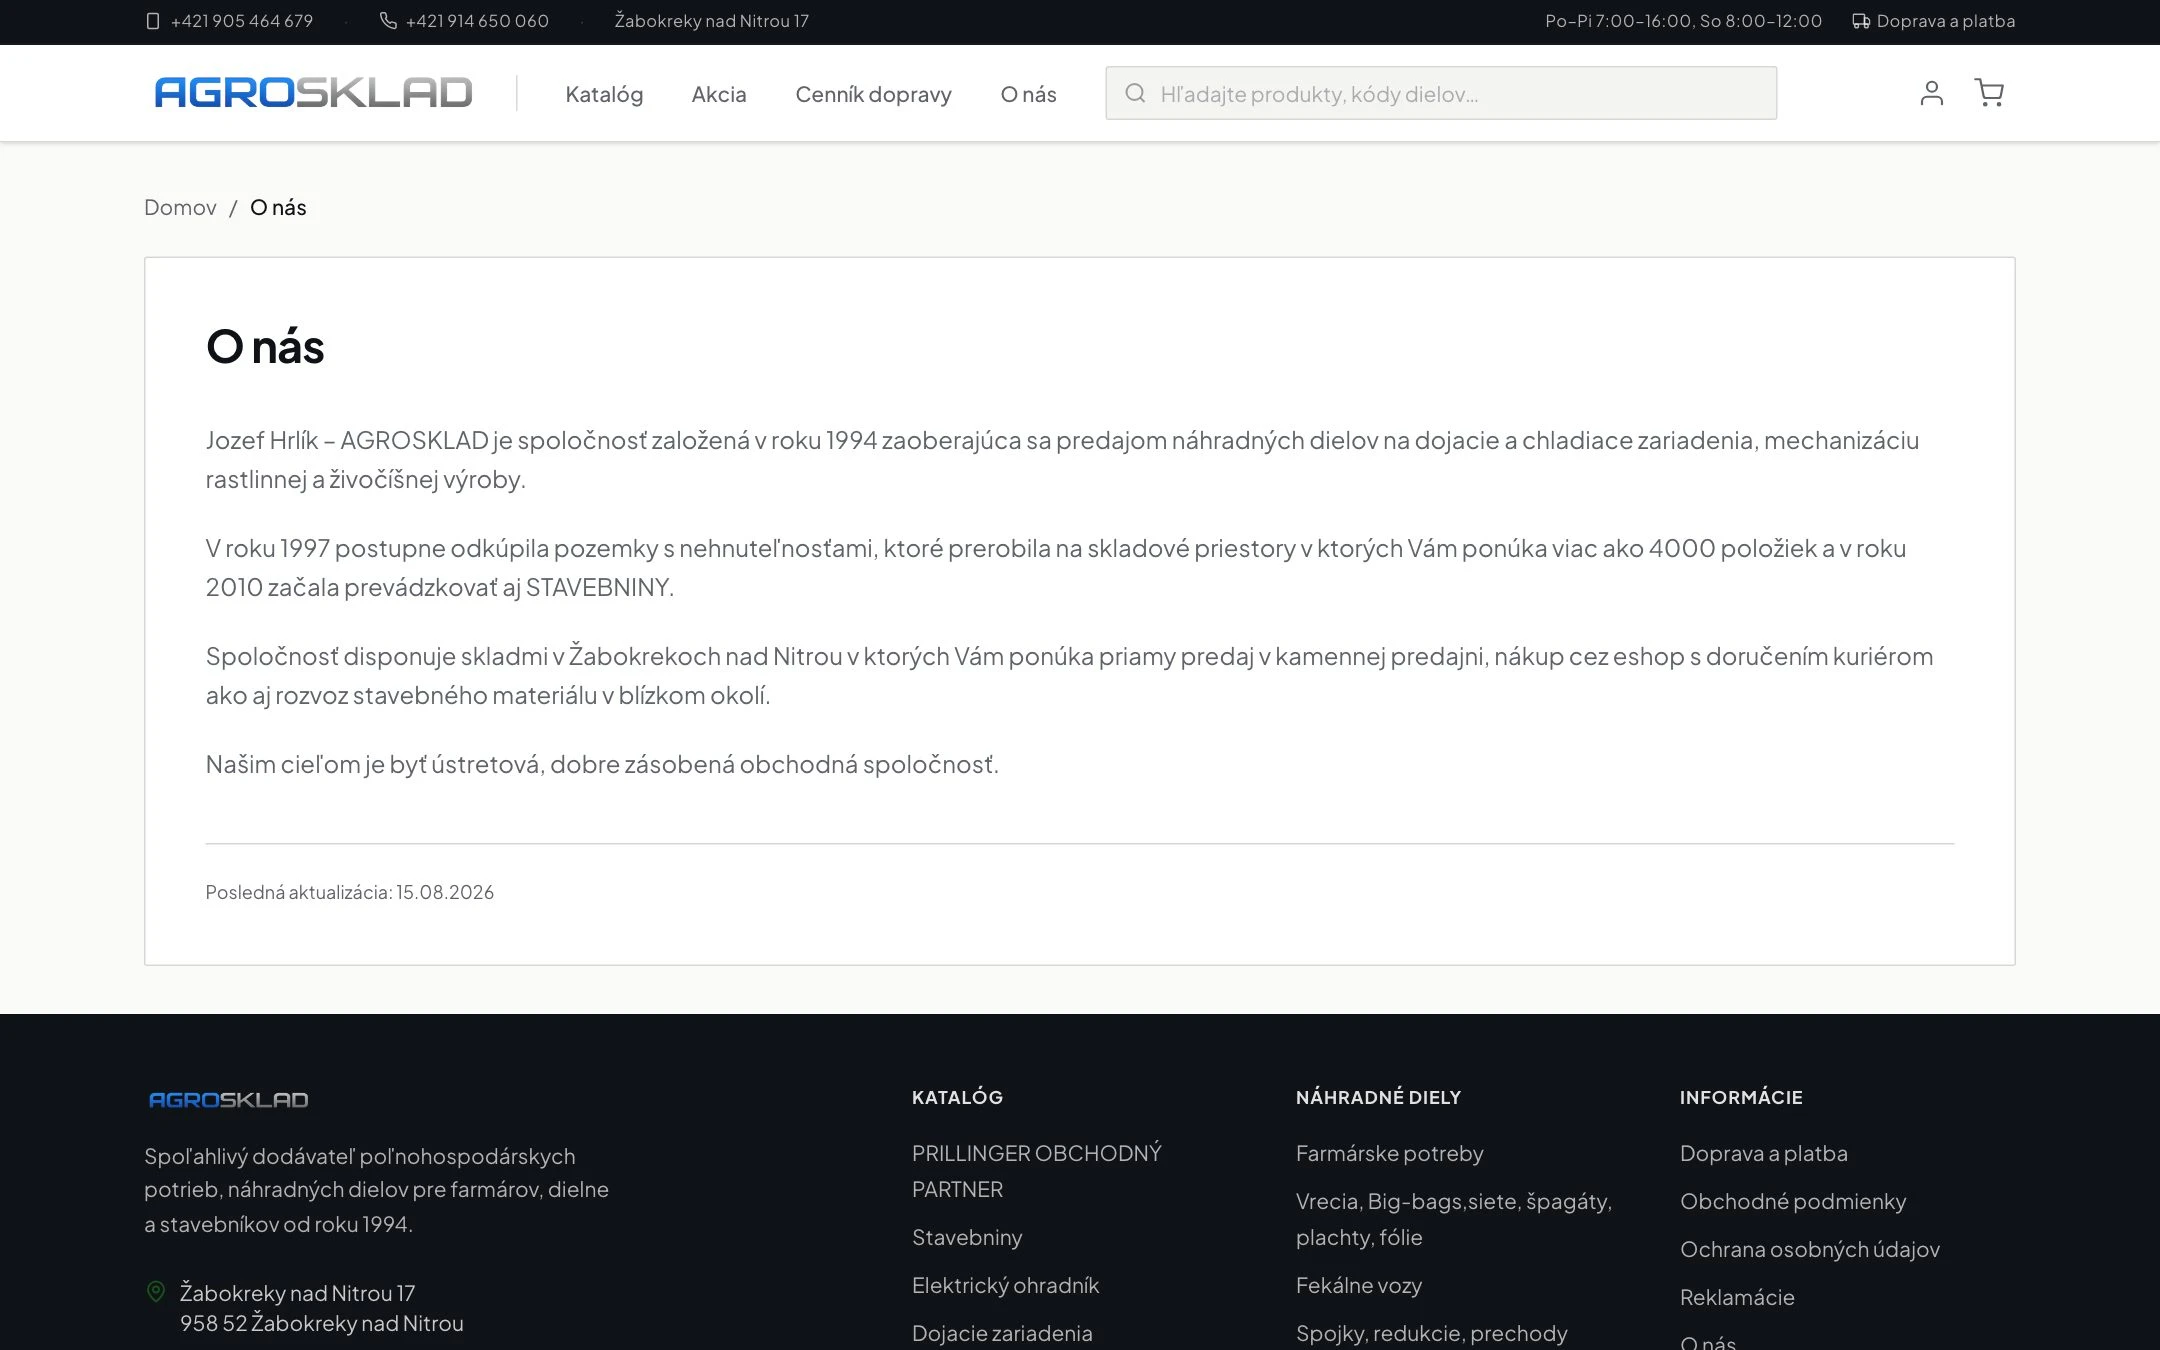The image size is (2160, 1350).
Task: Open the Doprava a platba top bar link
Action: pyautogui.click(x=1945, y=21)
